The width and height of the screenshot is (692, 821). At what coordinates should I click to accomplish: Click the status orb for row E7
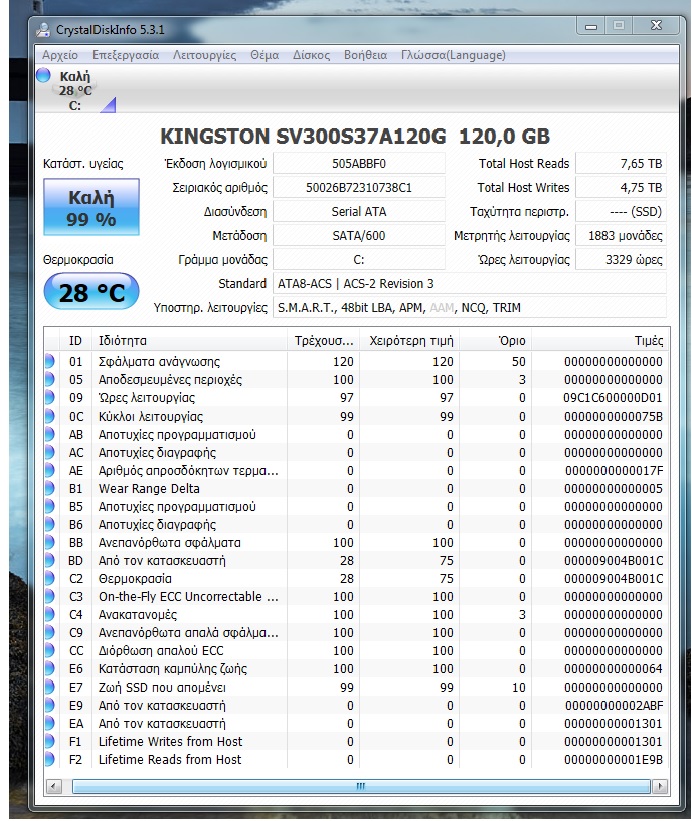(x=50, y=687)
